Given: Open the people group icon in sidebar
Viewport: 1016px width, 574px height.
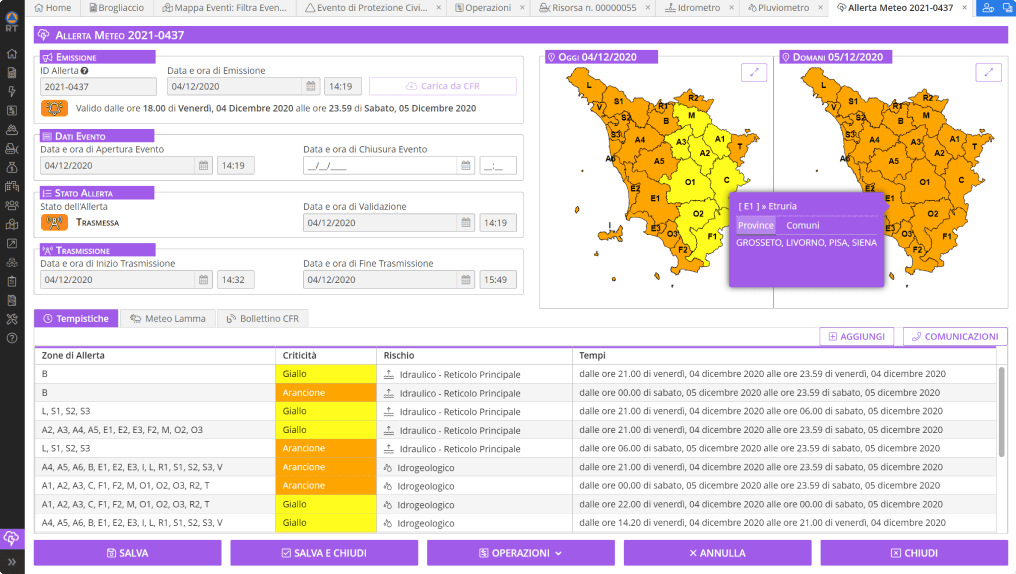Looking at the screenshot, I should (12, 205).
